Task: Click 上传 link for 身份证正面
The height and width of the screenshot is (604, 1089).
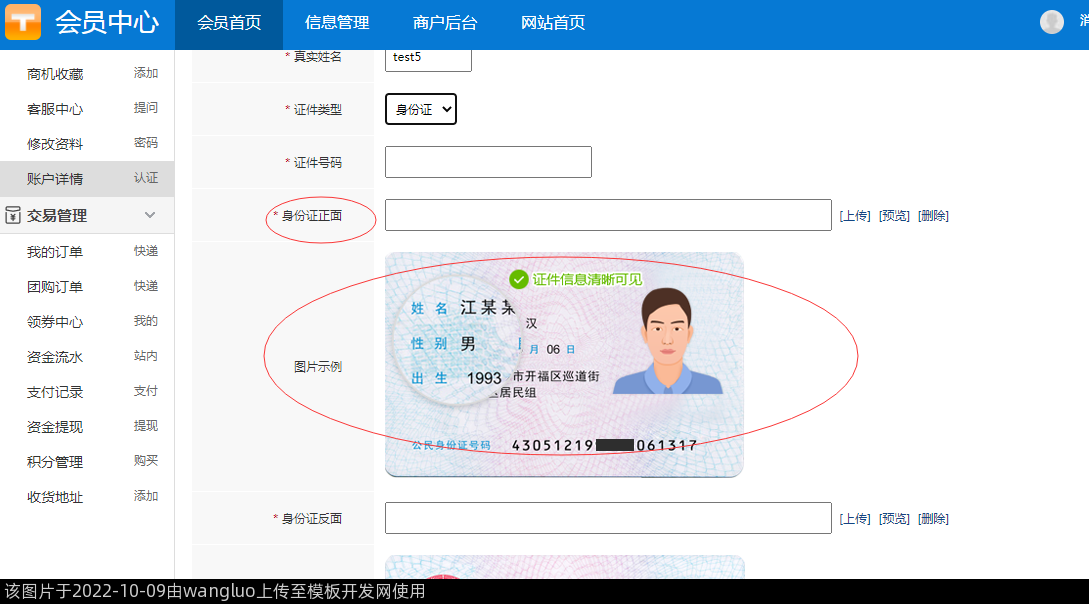Action: (x=855, y=215)
